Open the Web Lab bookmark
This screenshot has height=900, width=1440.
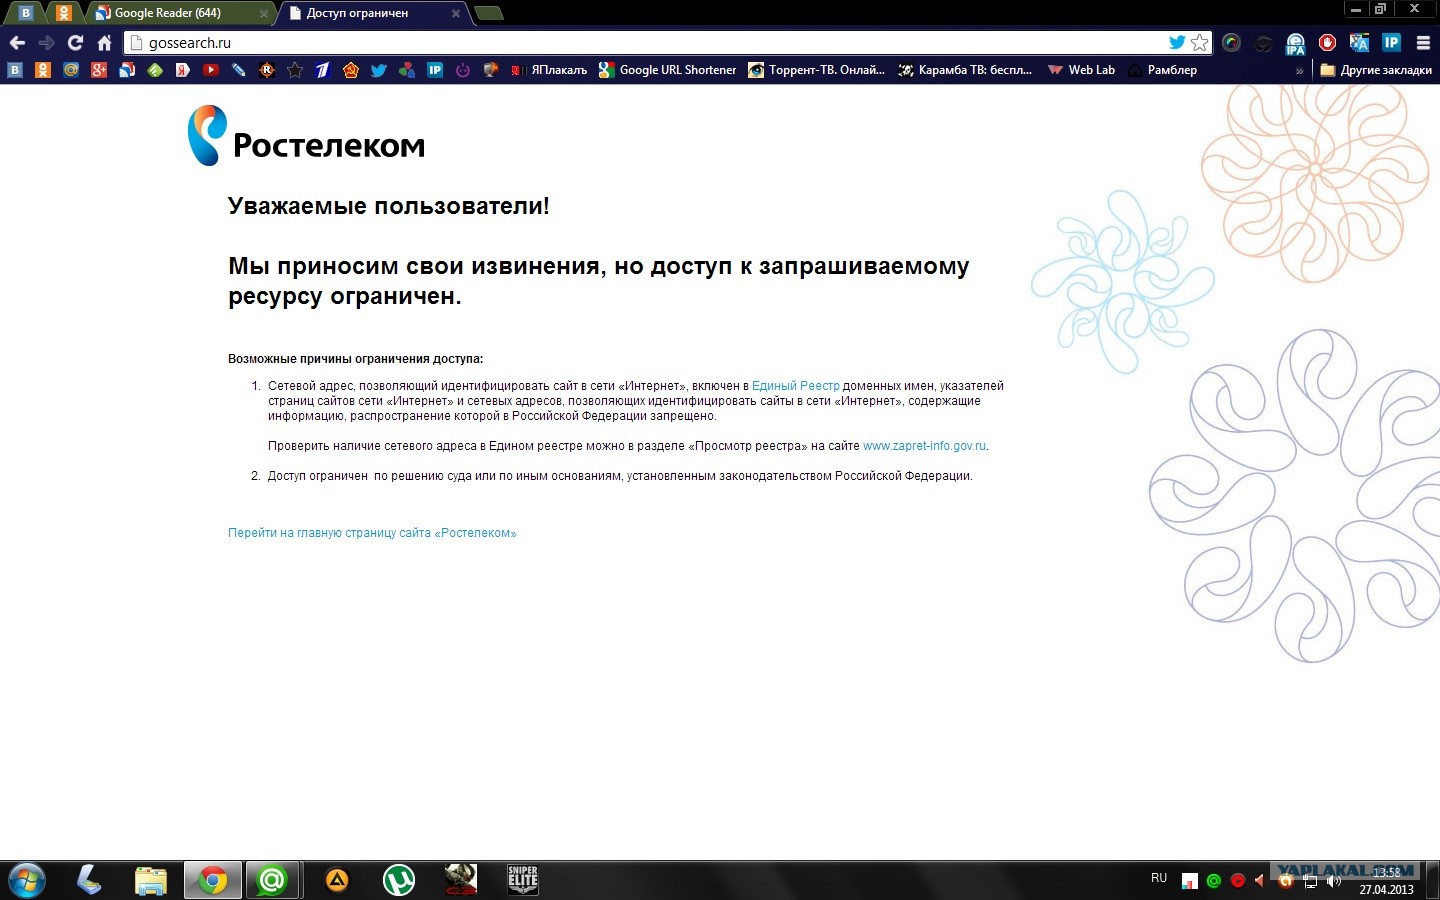pyautogui.click(x=1081, y=70)
